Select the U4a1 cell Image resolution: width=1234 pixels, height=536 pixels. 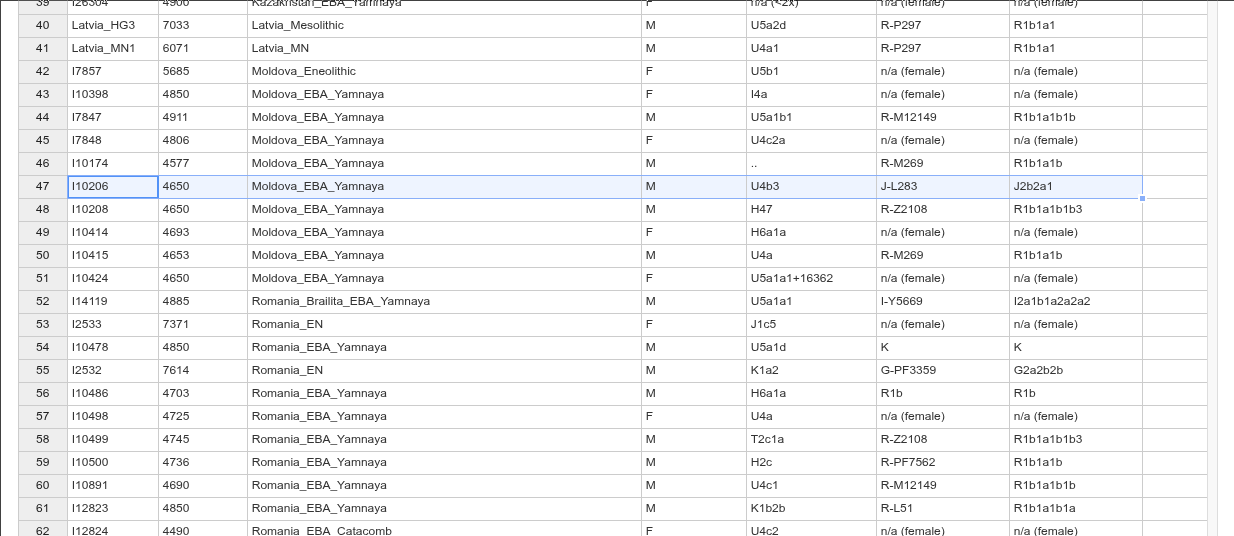[811, 48]
